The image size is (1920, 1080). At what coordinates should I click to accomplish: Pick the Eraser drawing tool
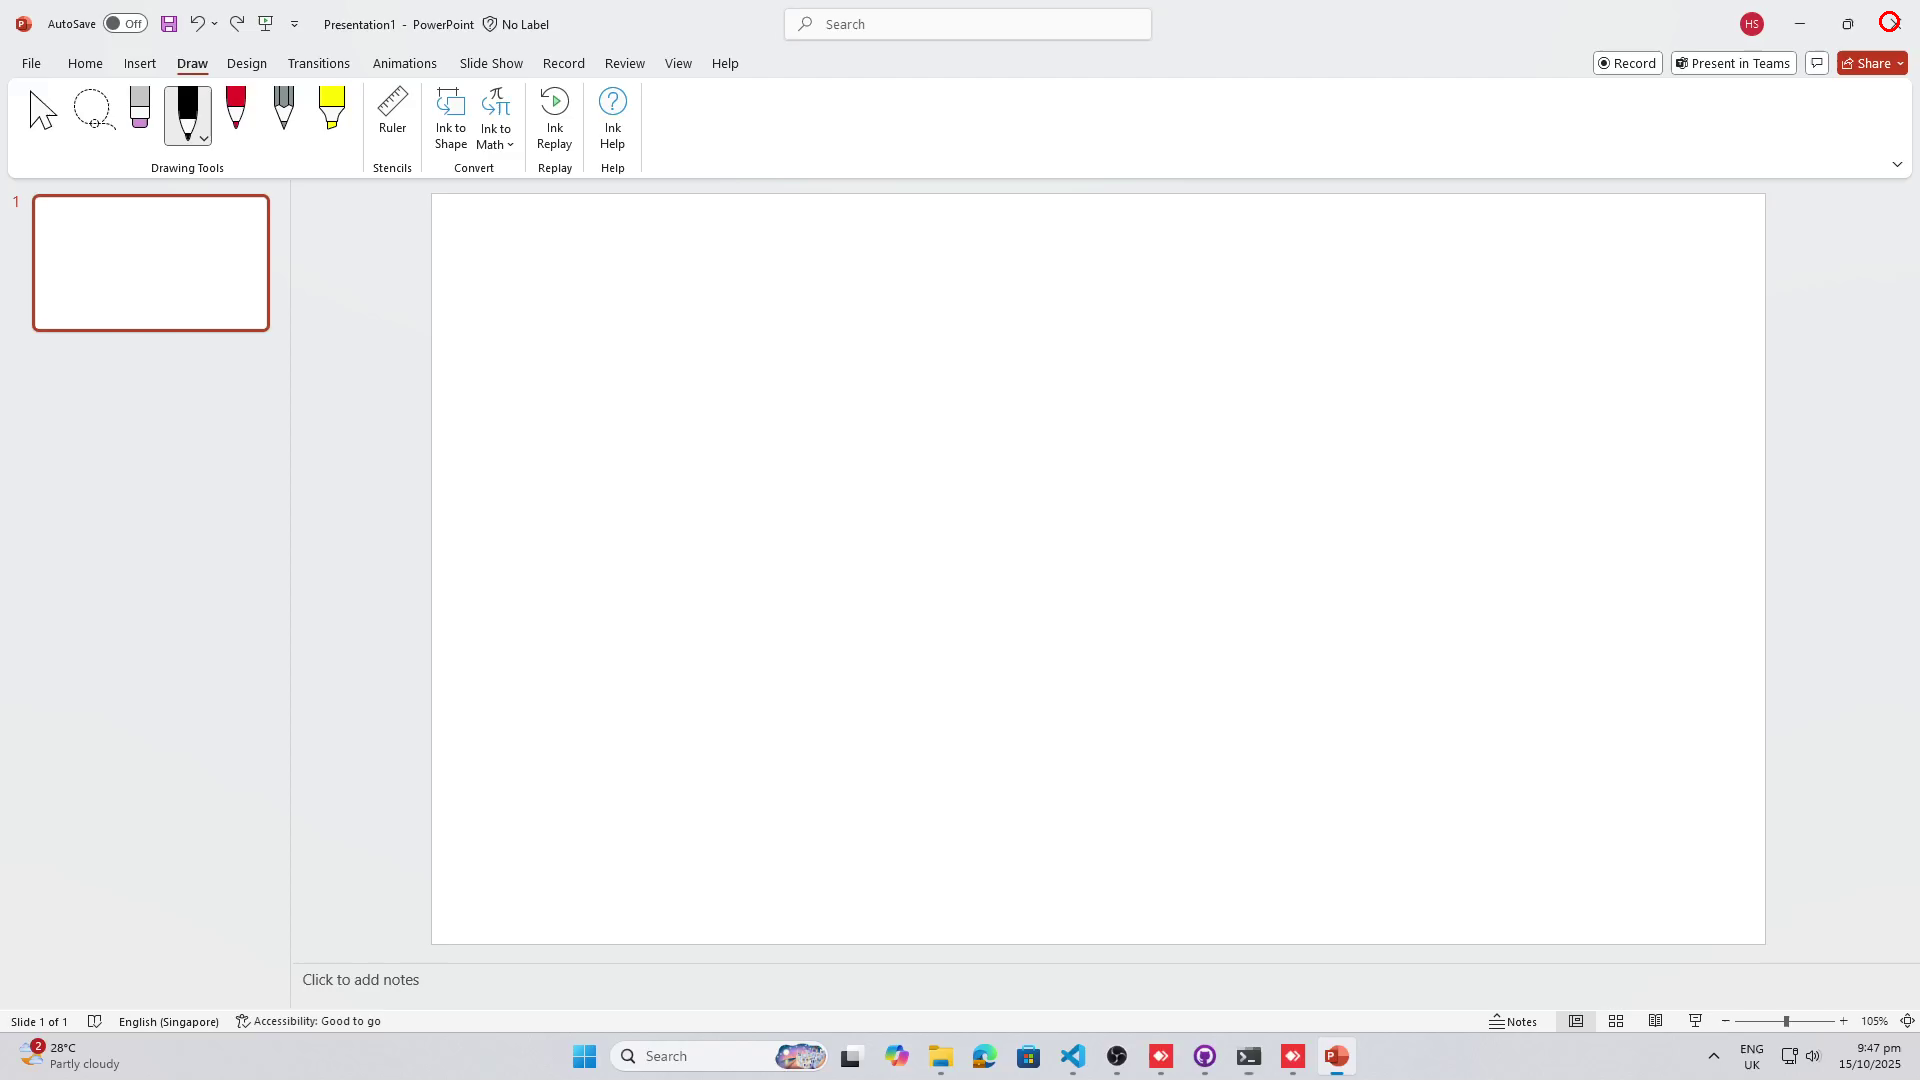tap(140, 108)
